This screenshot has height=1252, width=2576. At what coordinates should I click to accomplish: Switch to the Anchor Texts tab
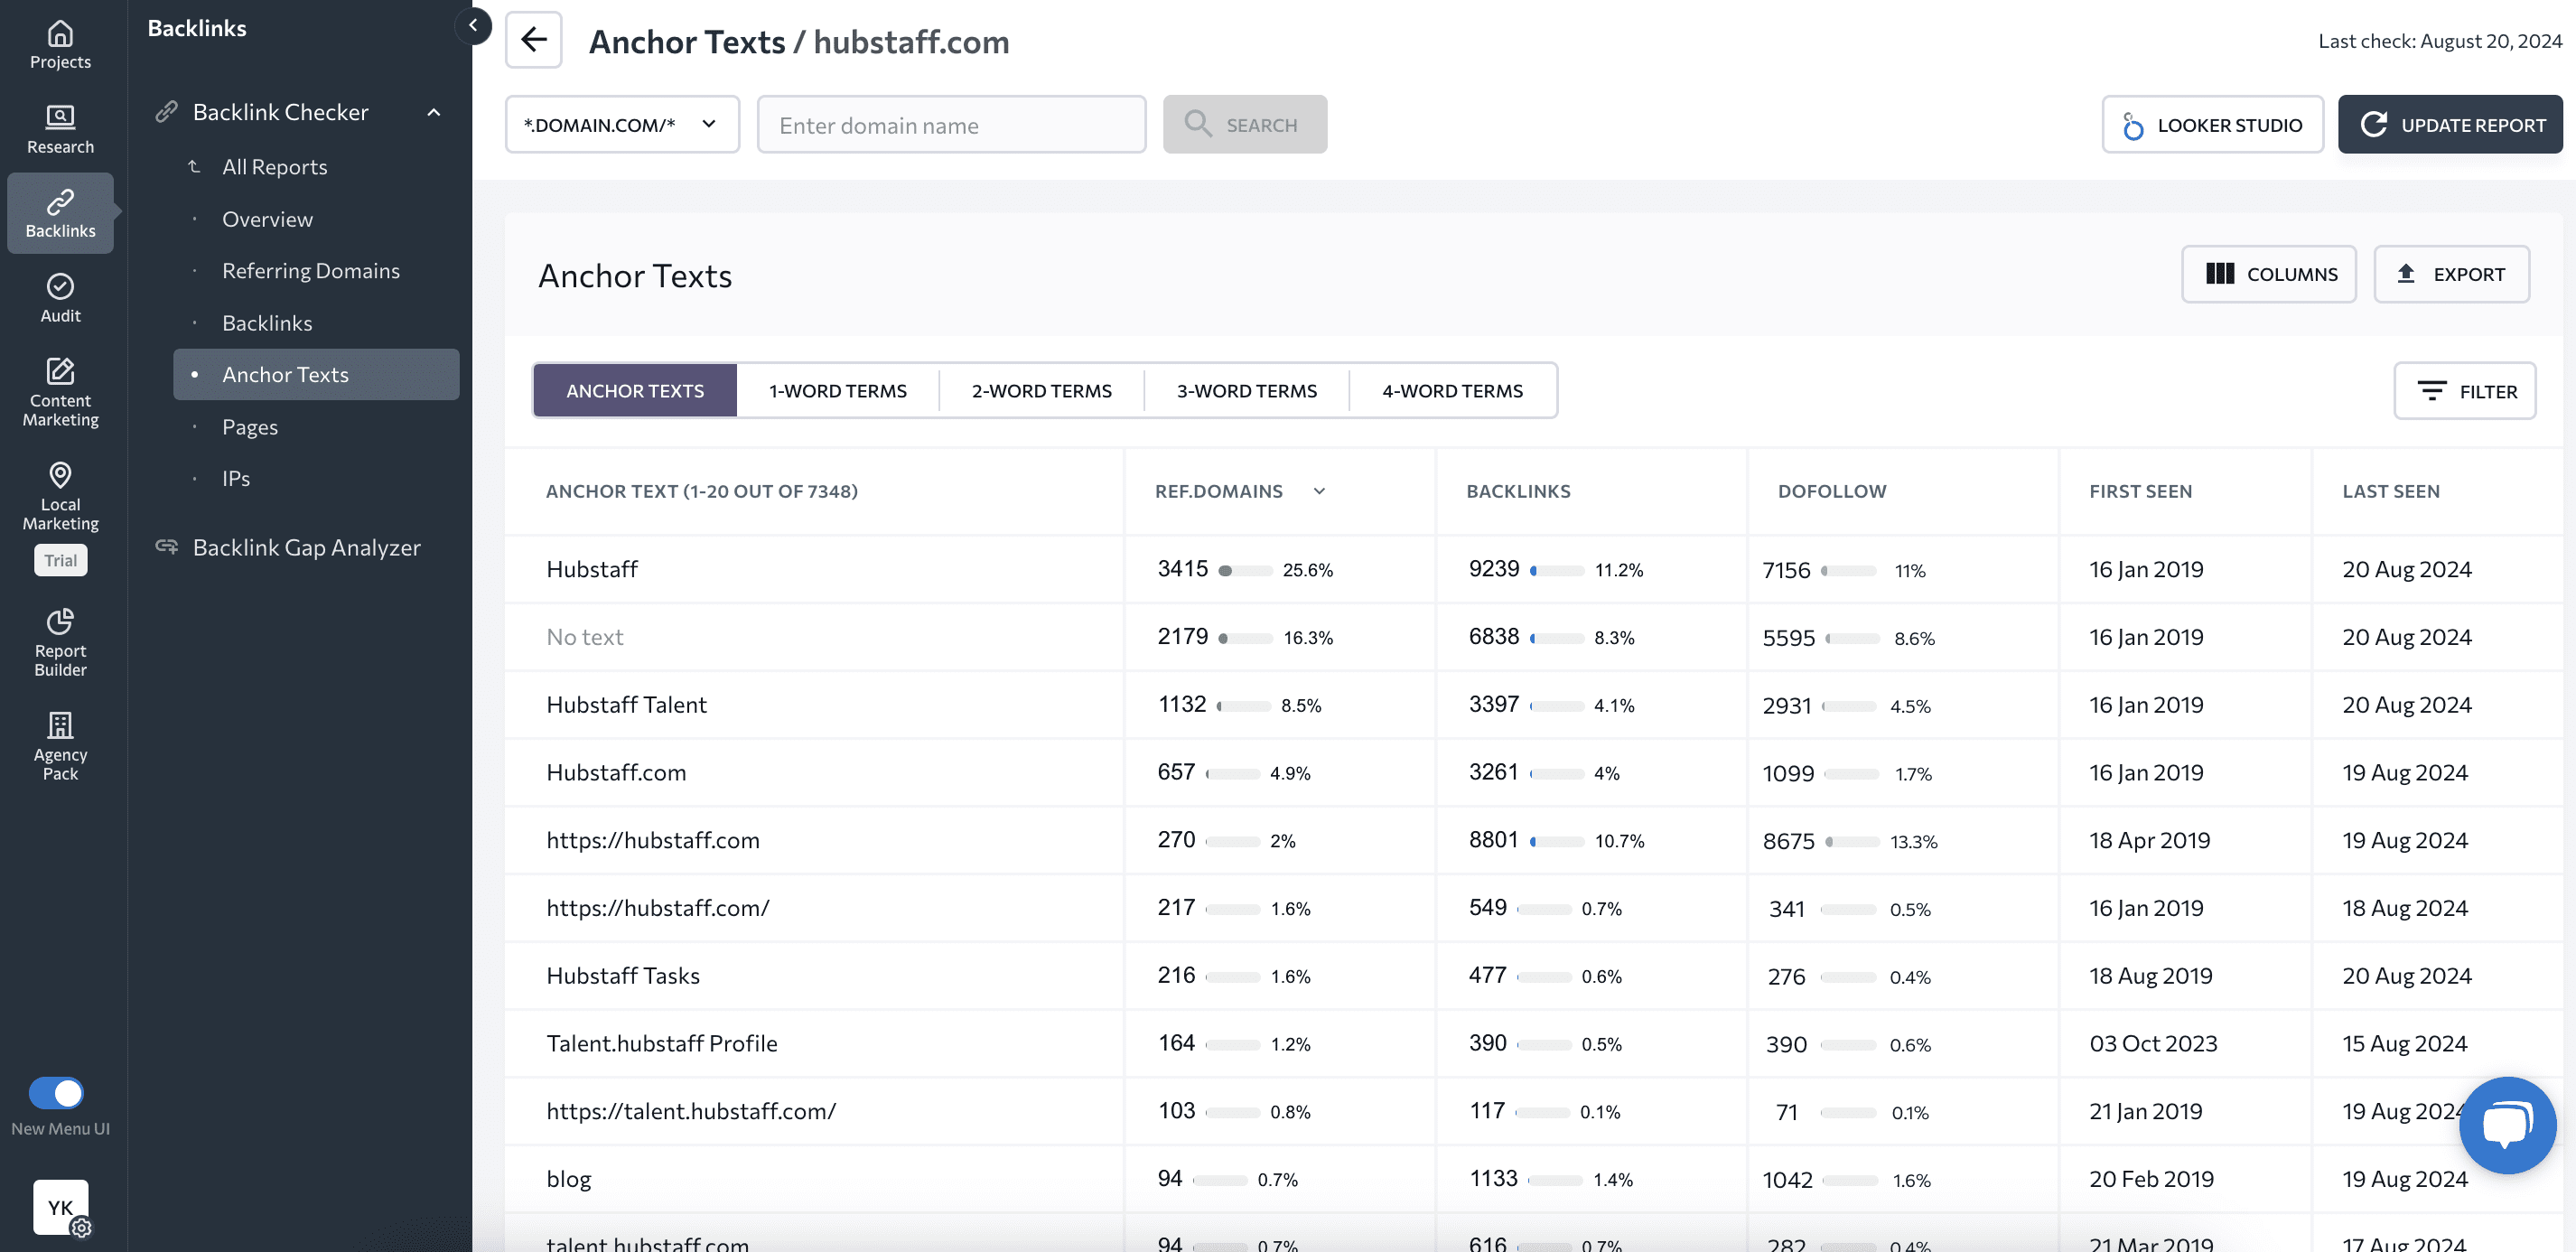point(635,391)
